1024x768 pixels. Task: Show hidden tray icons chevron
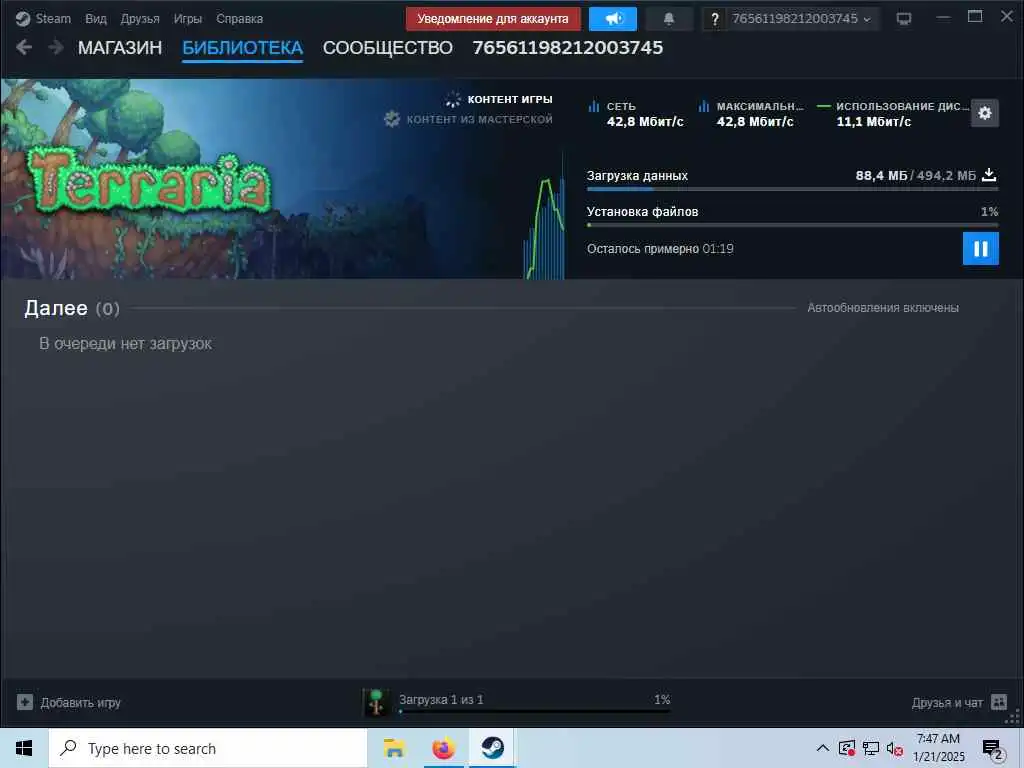(823, 748)
